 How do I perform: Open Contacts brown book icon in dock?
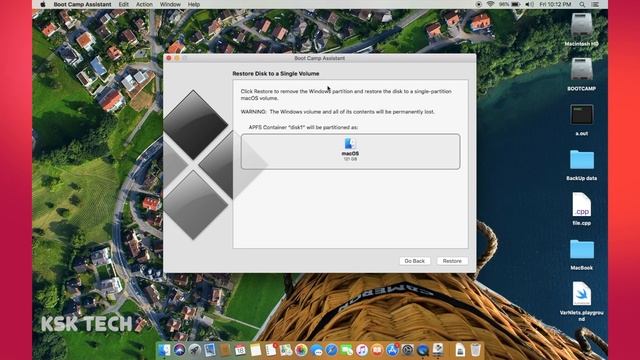pos(225,350)
